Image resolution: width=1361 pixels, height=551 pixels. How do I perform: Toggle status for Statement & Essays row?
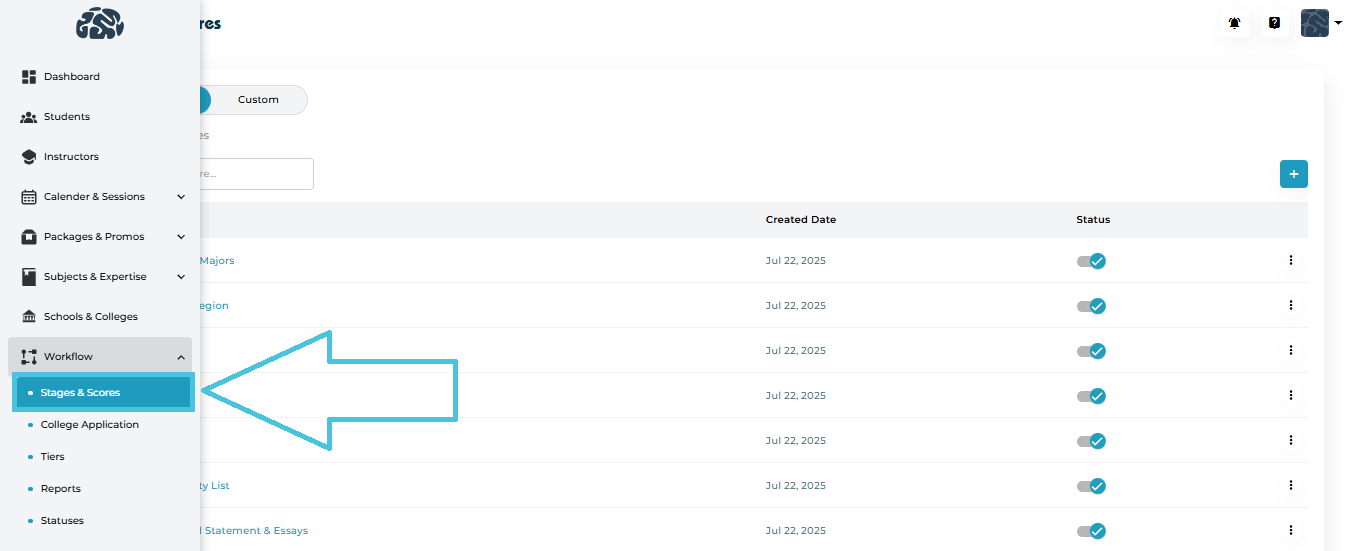(x=1091, y=531)
